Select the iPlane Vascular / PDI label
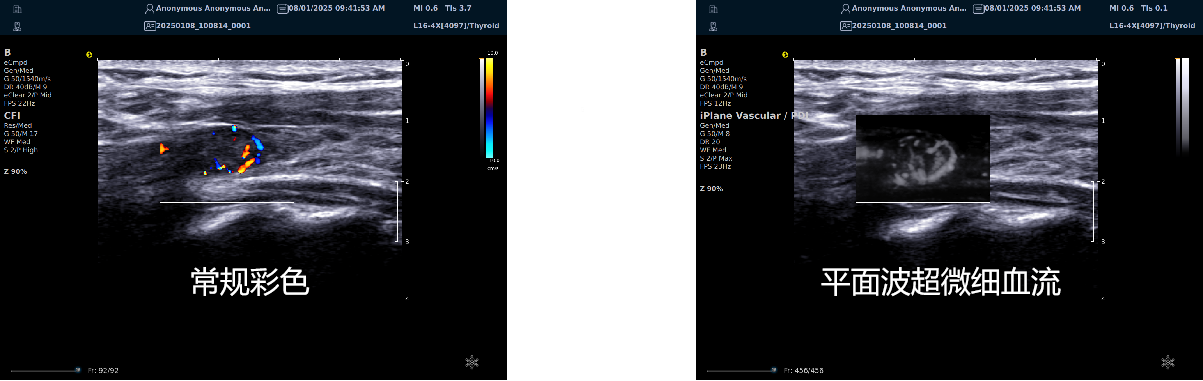 click(x=752, y=116)
